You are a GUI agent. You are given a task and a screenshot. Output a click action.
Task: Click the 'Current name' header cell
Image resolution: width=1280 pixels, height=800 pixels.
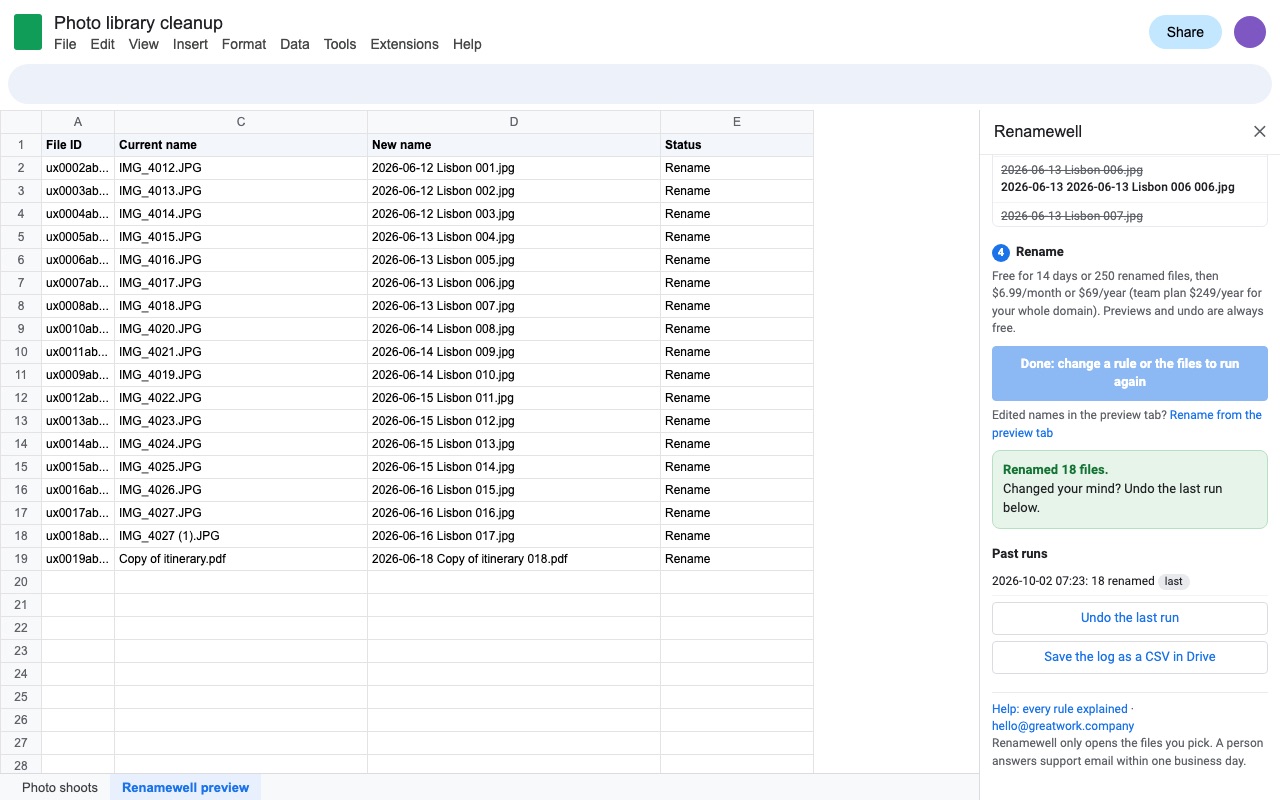[241, 145]
